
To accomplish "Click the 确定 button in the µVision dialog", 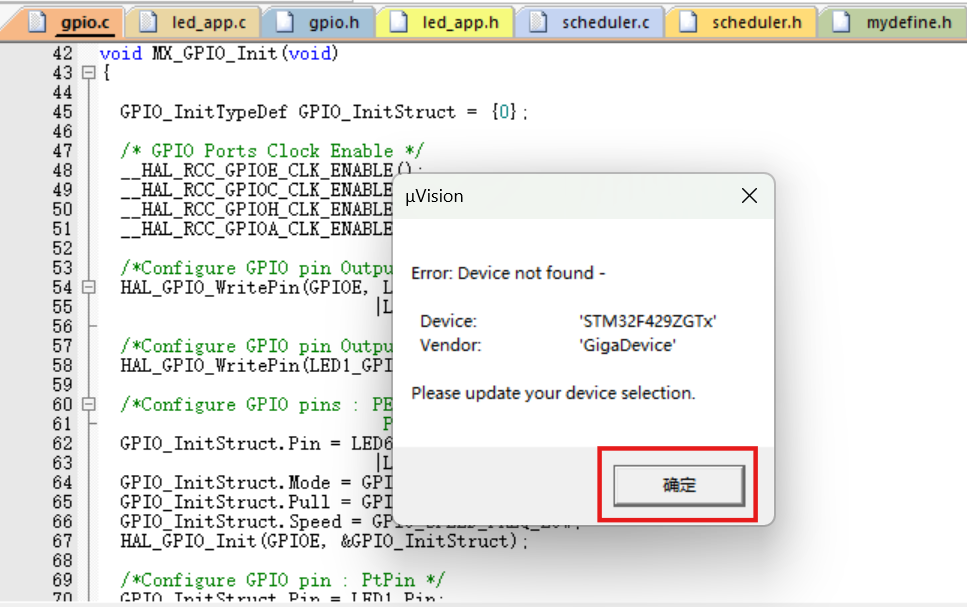I will pos(678,485).
